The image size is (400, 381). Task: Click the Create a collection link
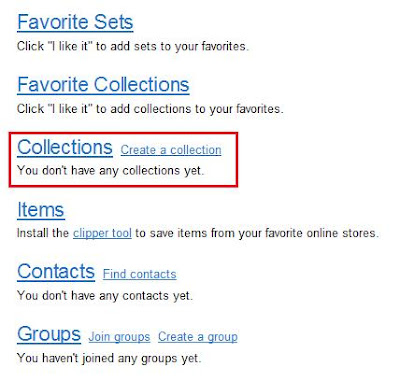click(171, 150)
